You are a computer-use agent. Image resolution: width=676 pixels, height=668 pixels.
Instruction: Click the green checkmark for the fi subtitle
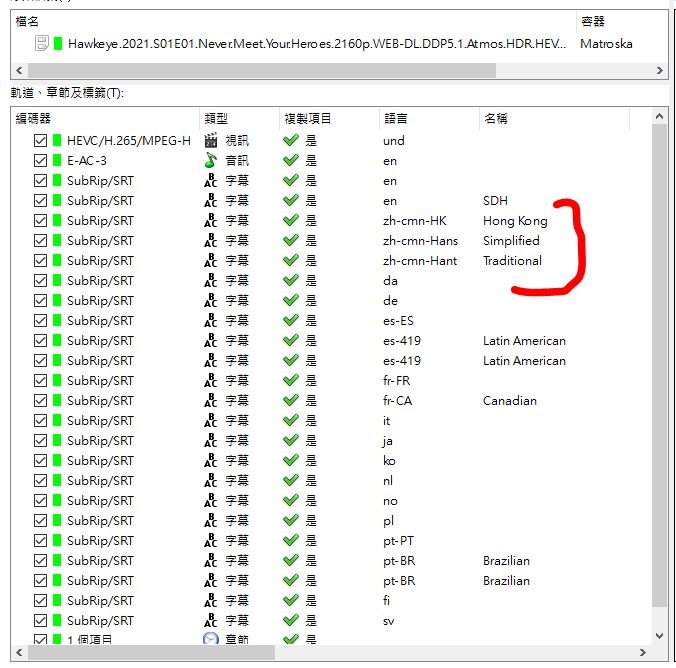click(x=291, y=600)
